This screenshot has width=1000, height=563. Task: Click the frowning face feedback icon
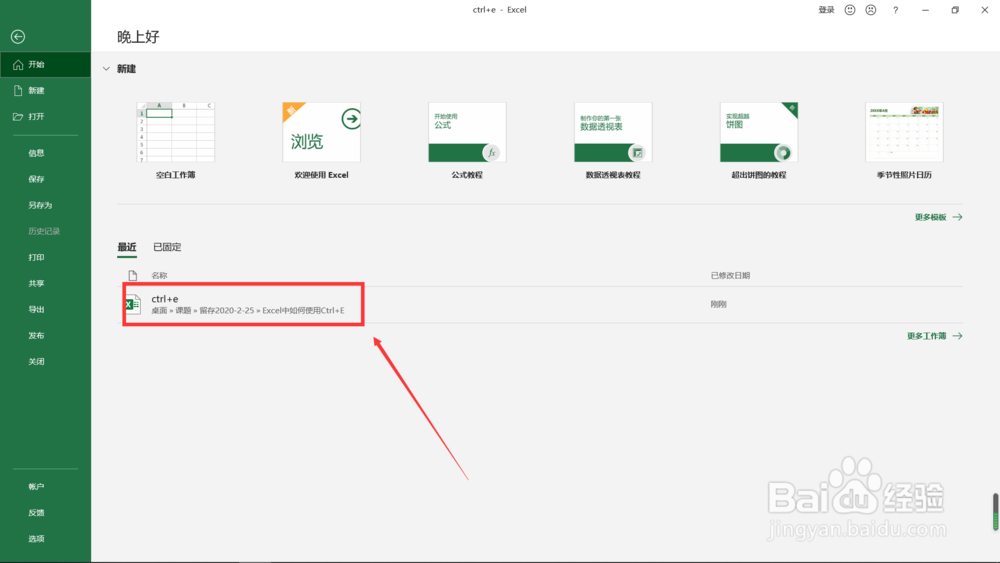[x=871, y=10]
